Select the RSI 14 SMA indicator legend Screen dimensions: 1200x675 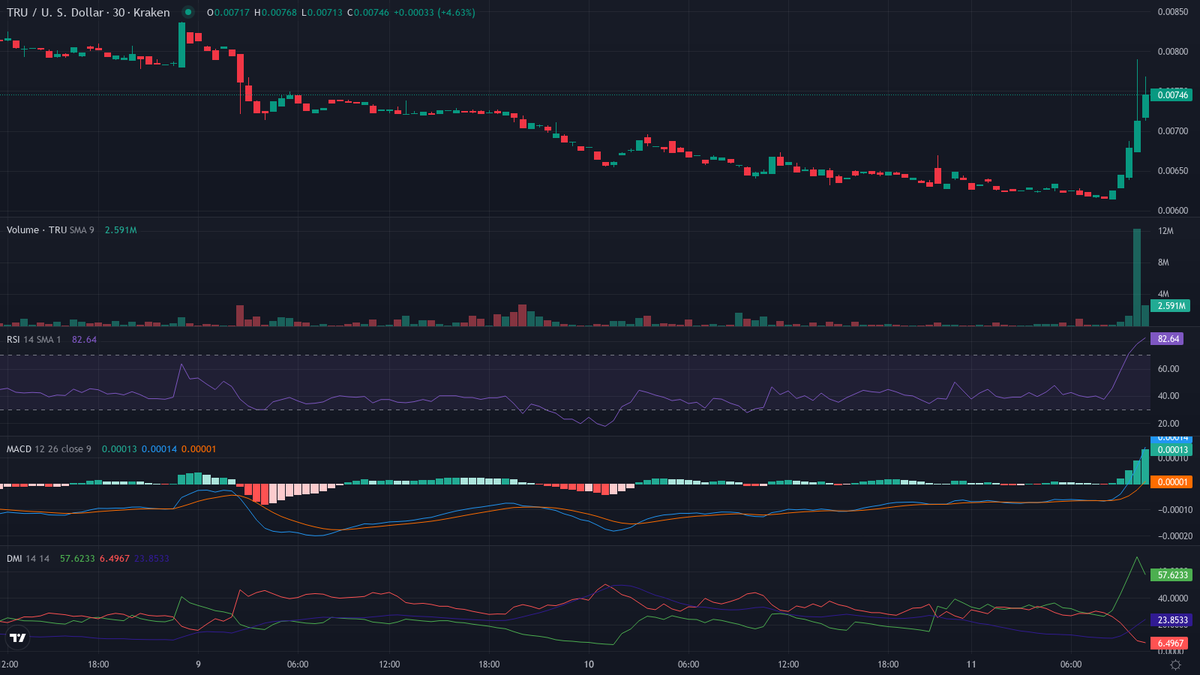[x=34, y=339]
